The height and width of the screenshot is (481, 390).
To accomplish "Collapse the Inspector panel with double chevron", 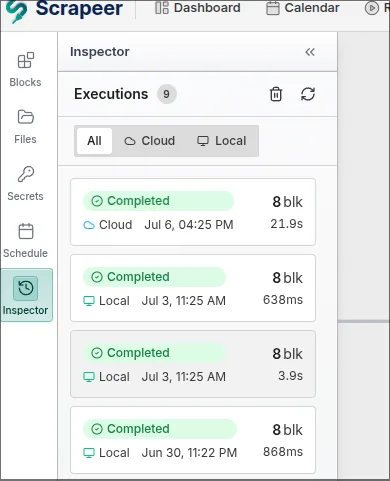I will tap(310, 52).
